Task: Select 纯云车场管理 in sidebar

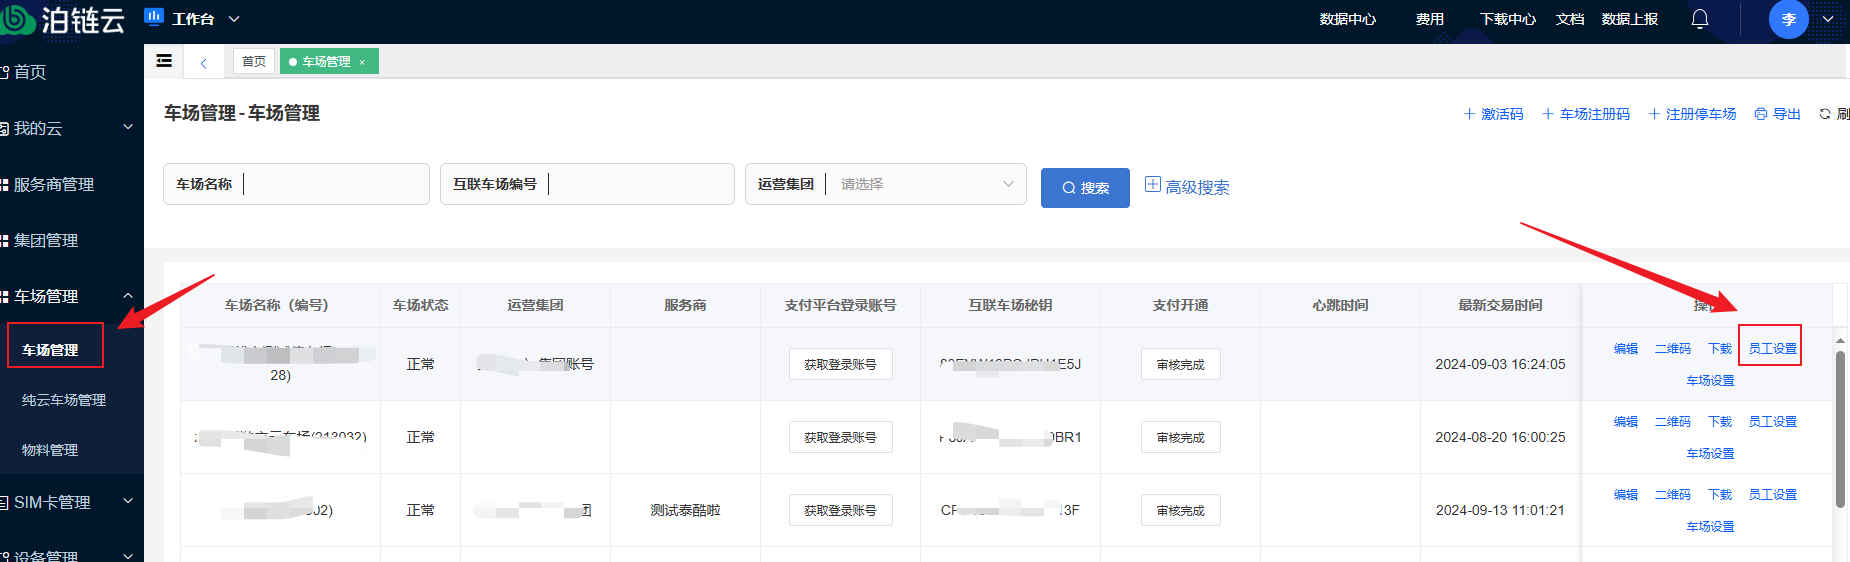Action: 64,400
